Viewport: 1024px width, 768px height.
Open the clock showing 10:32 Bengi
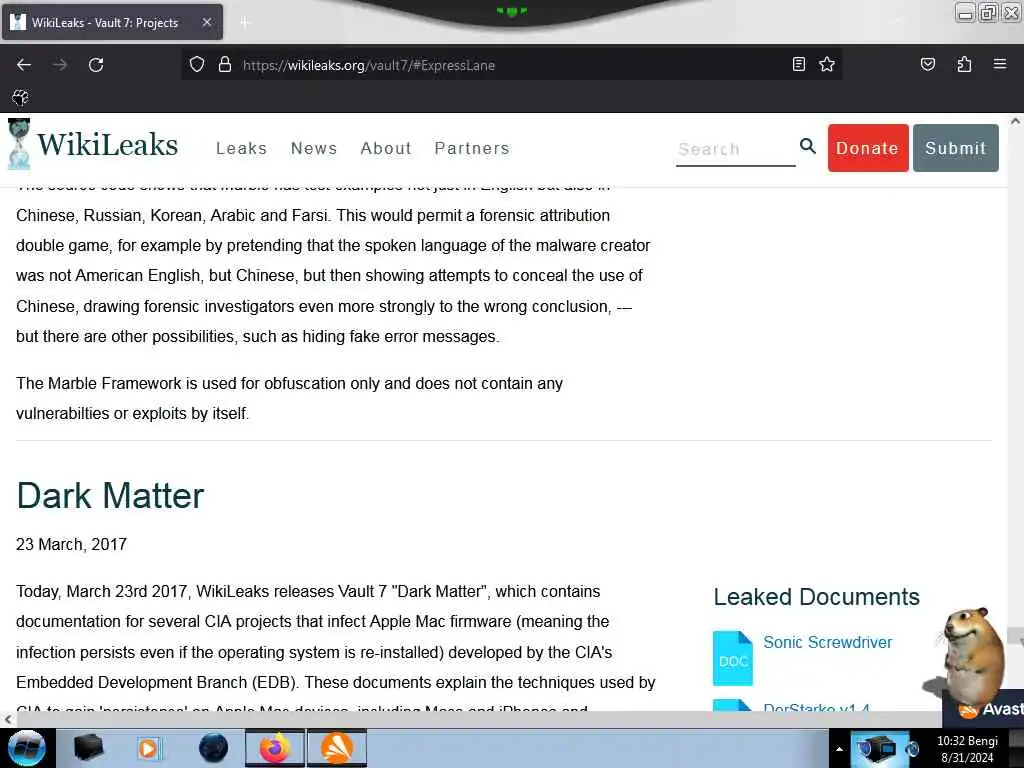[x=967, y=749]
